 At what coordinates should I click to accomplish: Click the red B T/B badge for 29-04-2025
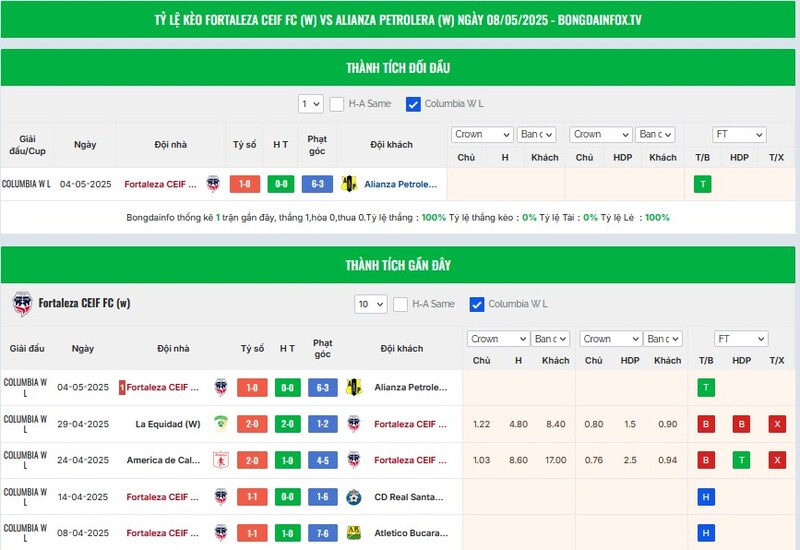tap(706, 424)
